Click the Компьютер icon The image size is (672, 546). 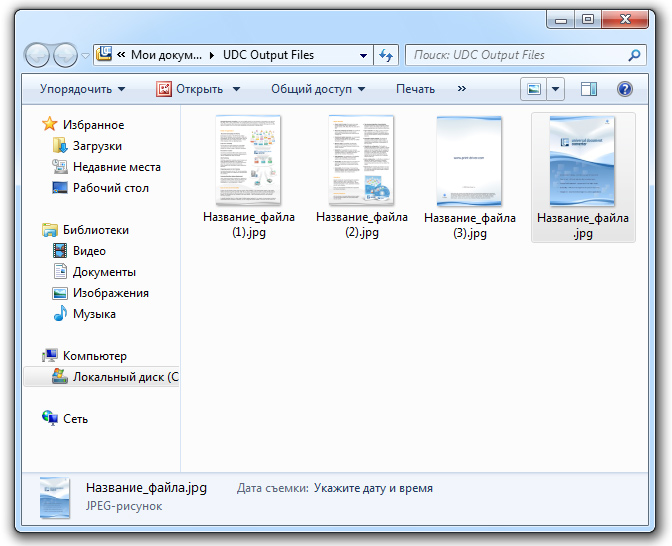coord(50,355)
